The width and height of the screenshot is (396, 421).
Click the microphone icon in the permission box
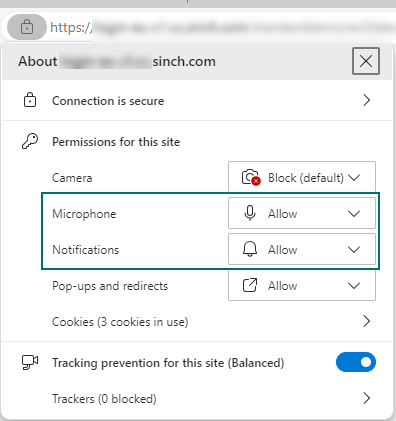point(250,213)
